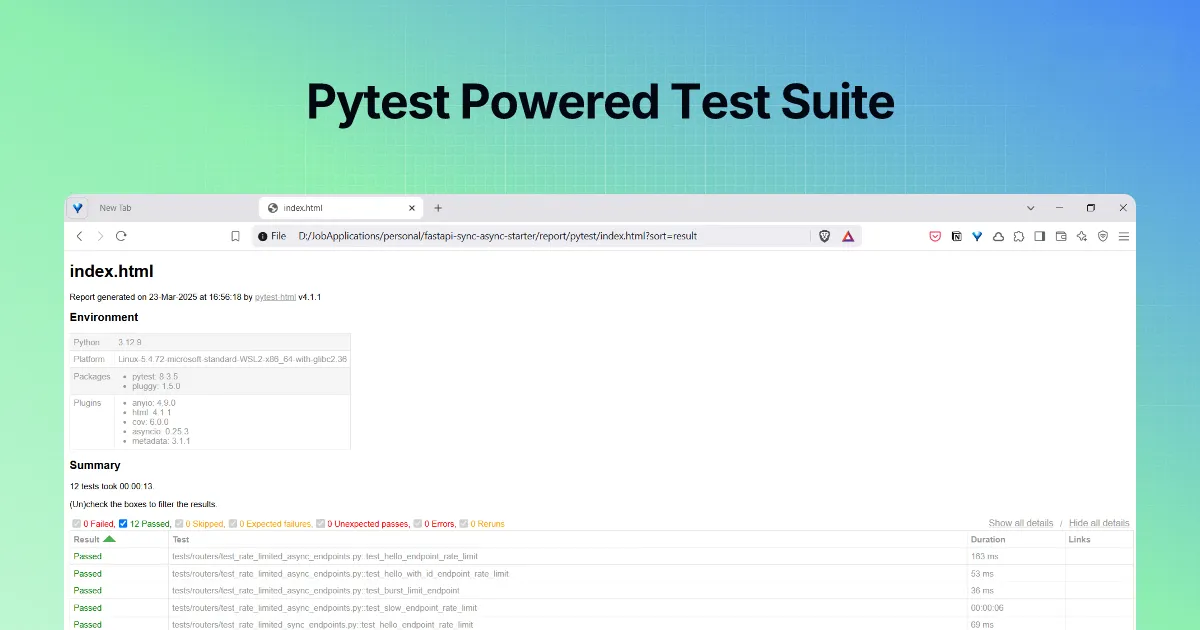1200x630 pixels.
Task: Click the Brave Rewards triangle icon
Action: 848,236
